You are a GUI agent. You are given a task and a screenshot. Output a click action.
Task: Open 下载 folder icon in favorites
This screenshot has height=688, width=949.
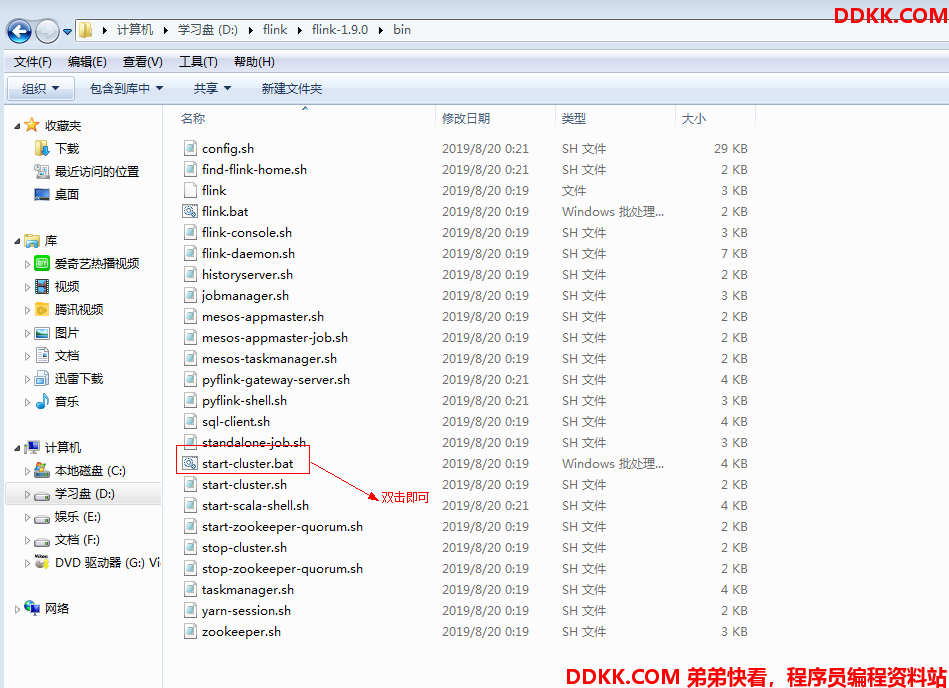(42, 148)
